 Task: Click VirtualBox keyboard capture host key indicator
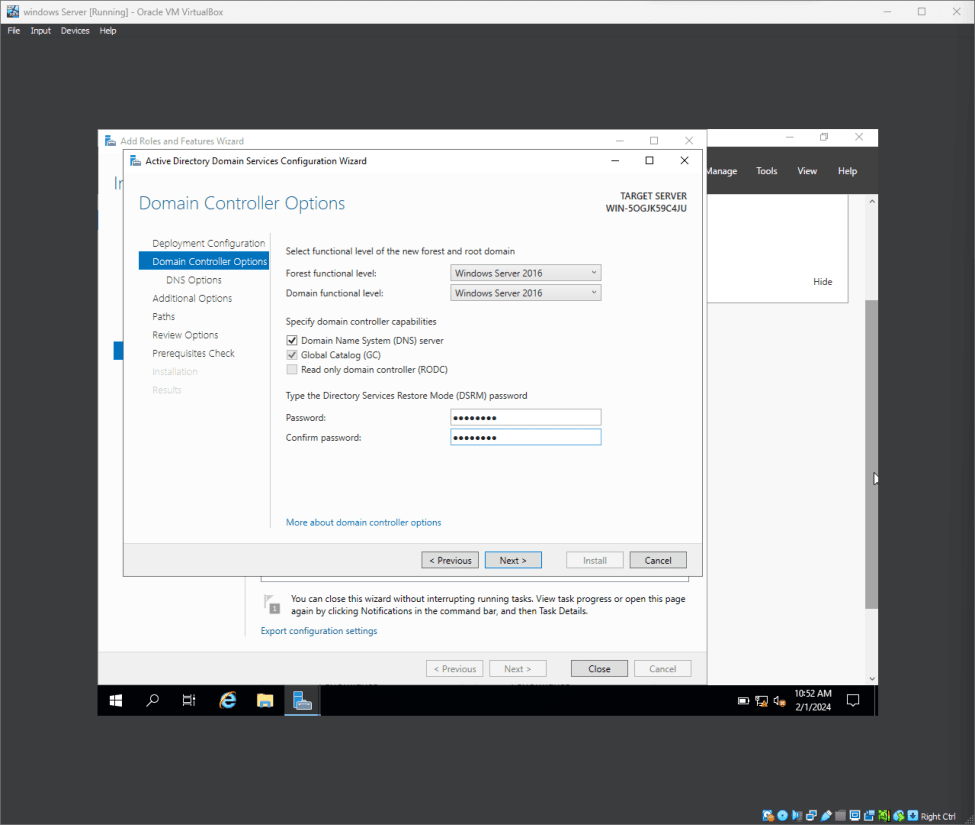click(913, 816)
